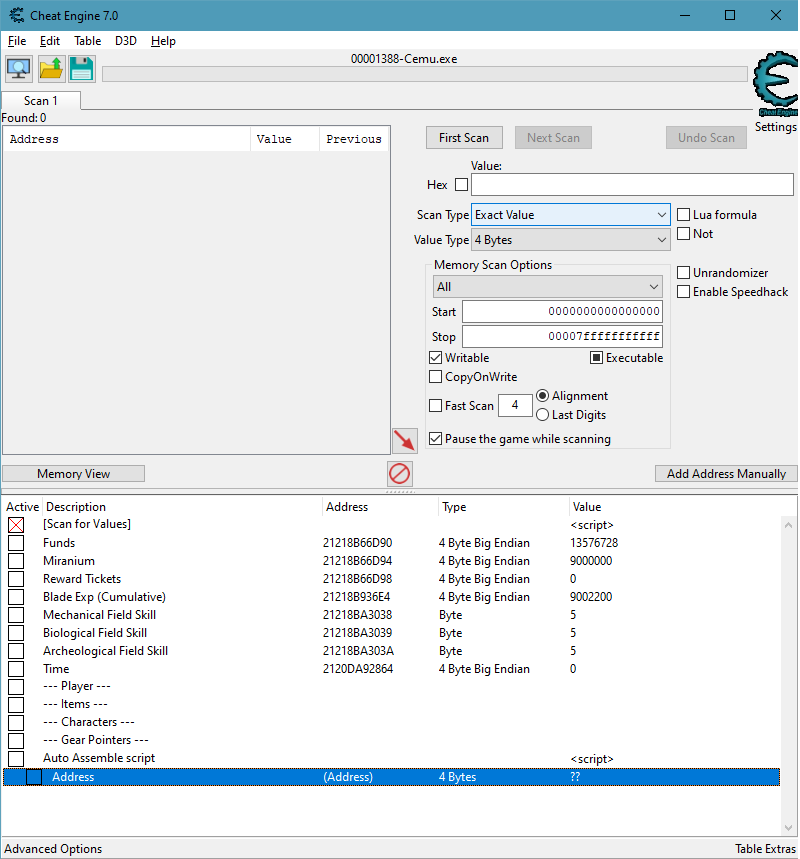Click the red arrow add-to-address-list icon
The height and width of the screenshot is (859, 800).
click(x=405, y=440)
